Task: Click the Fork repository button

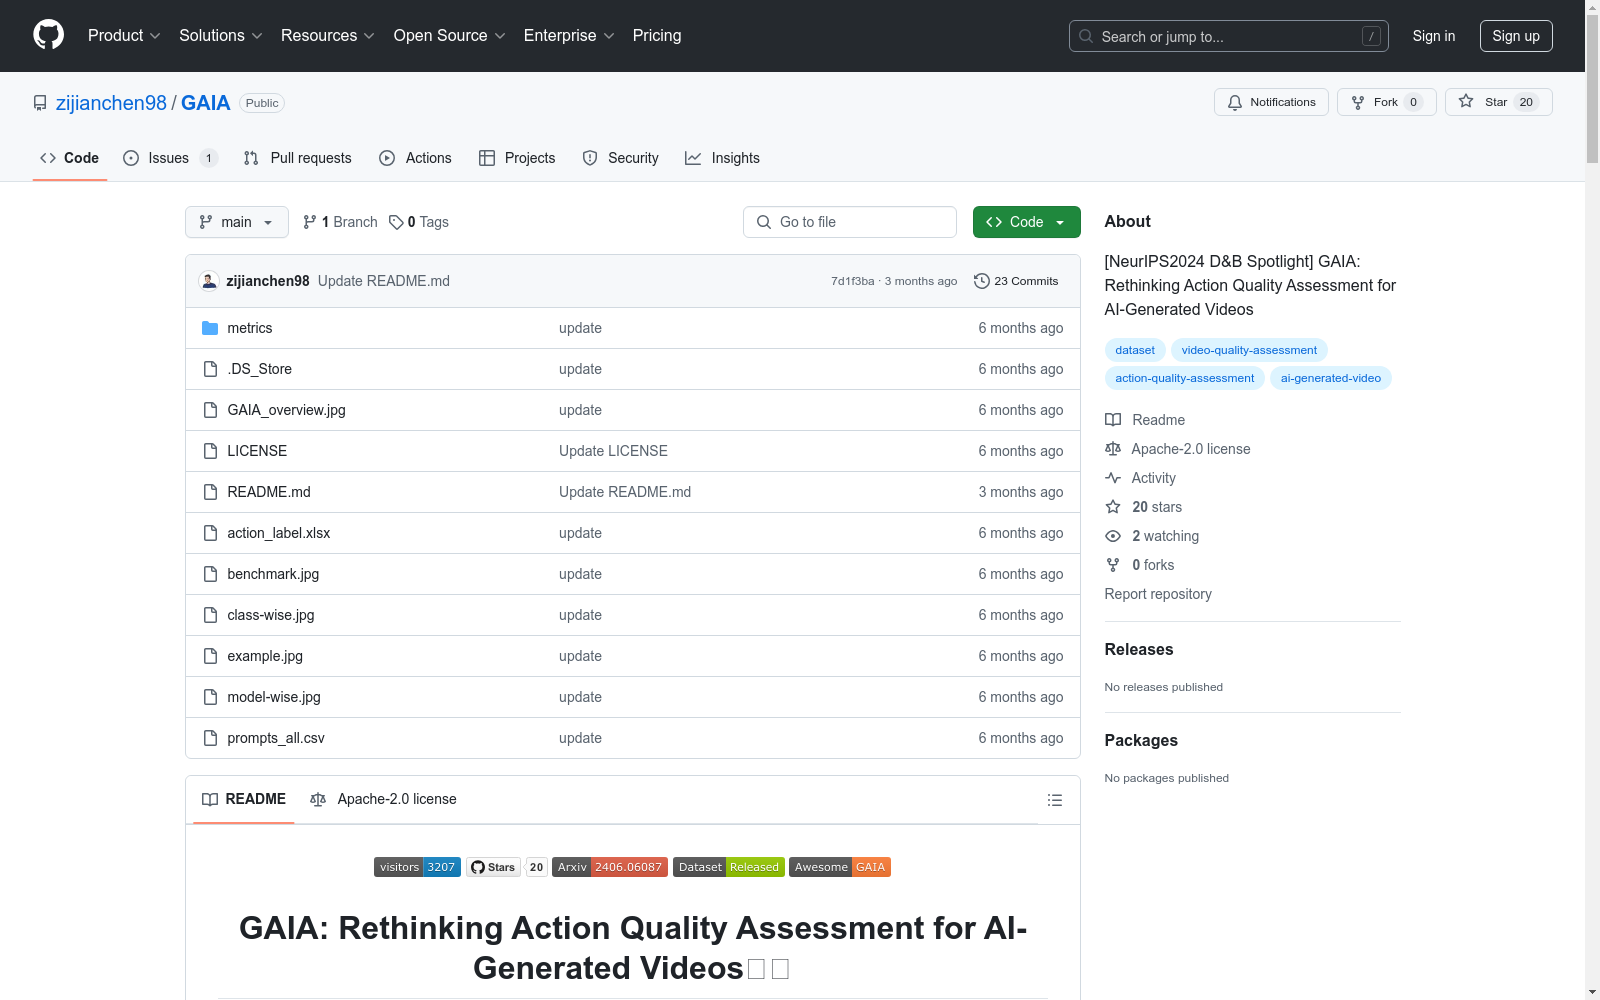Action: pyautogui.click(x=1386, y=102)
